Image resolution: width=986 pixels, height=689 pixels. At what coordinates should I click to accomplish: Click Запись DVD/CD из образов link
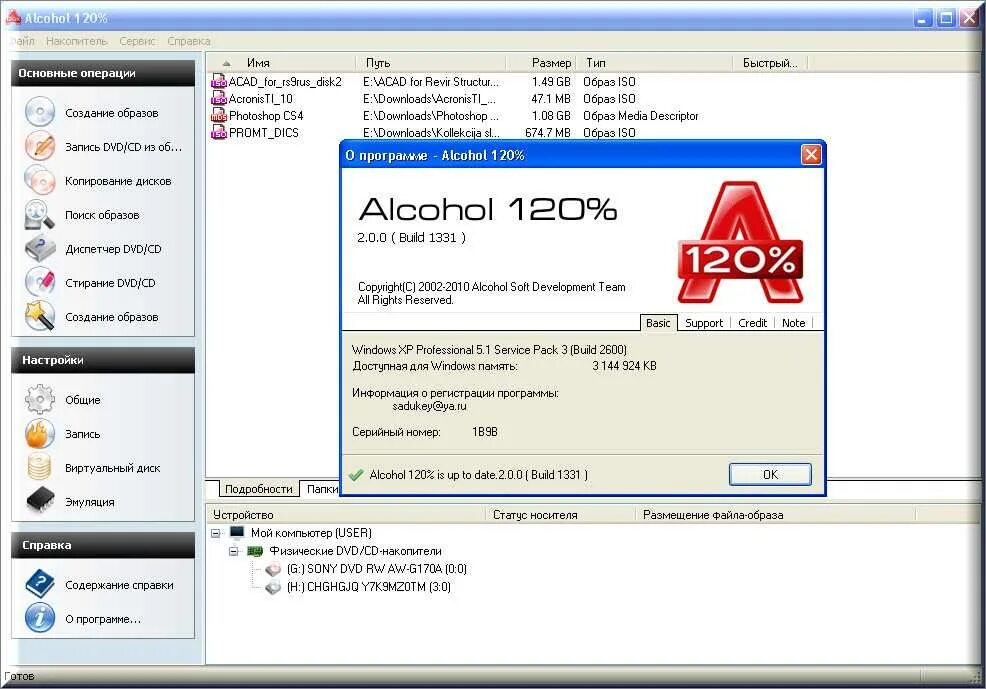point(123,147)
